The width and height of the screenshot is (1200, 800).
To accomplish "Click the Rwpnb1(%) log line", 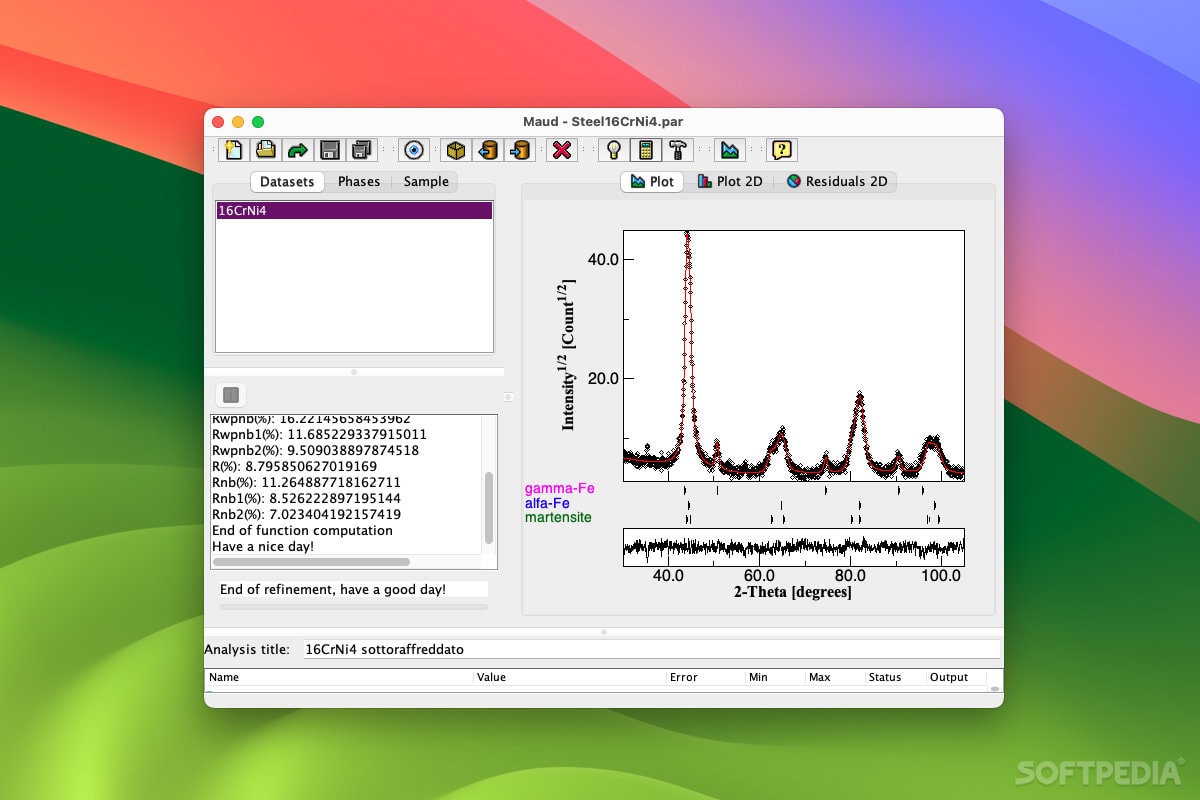I will pyautogui.click(x=319, y=434).
